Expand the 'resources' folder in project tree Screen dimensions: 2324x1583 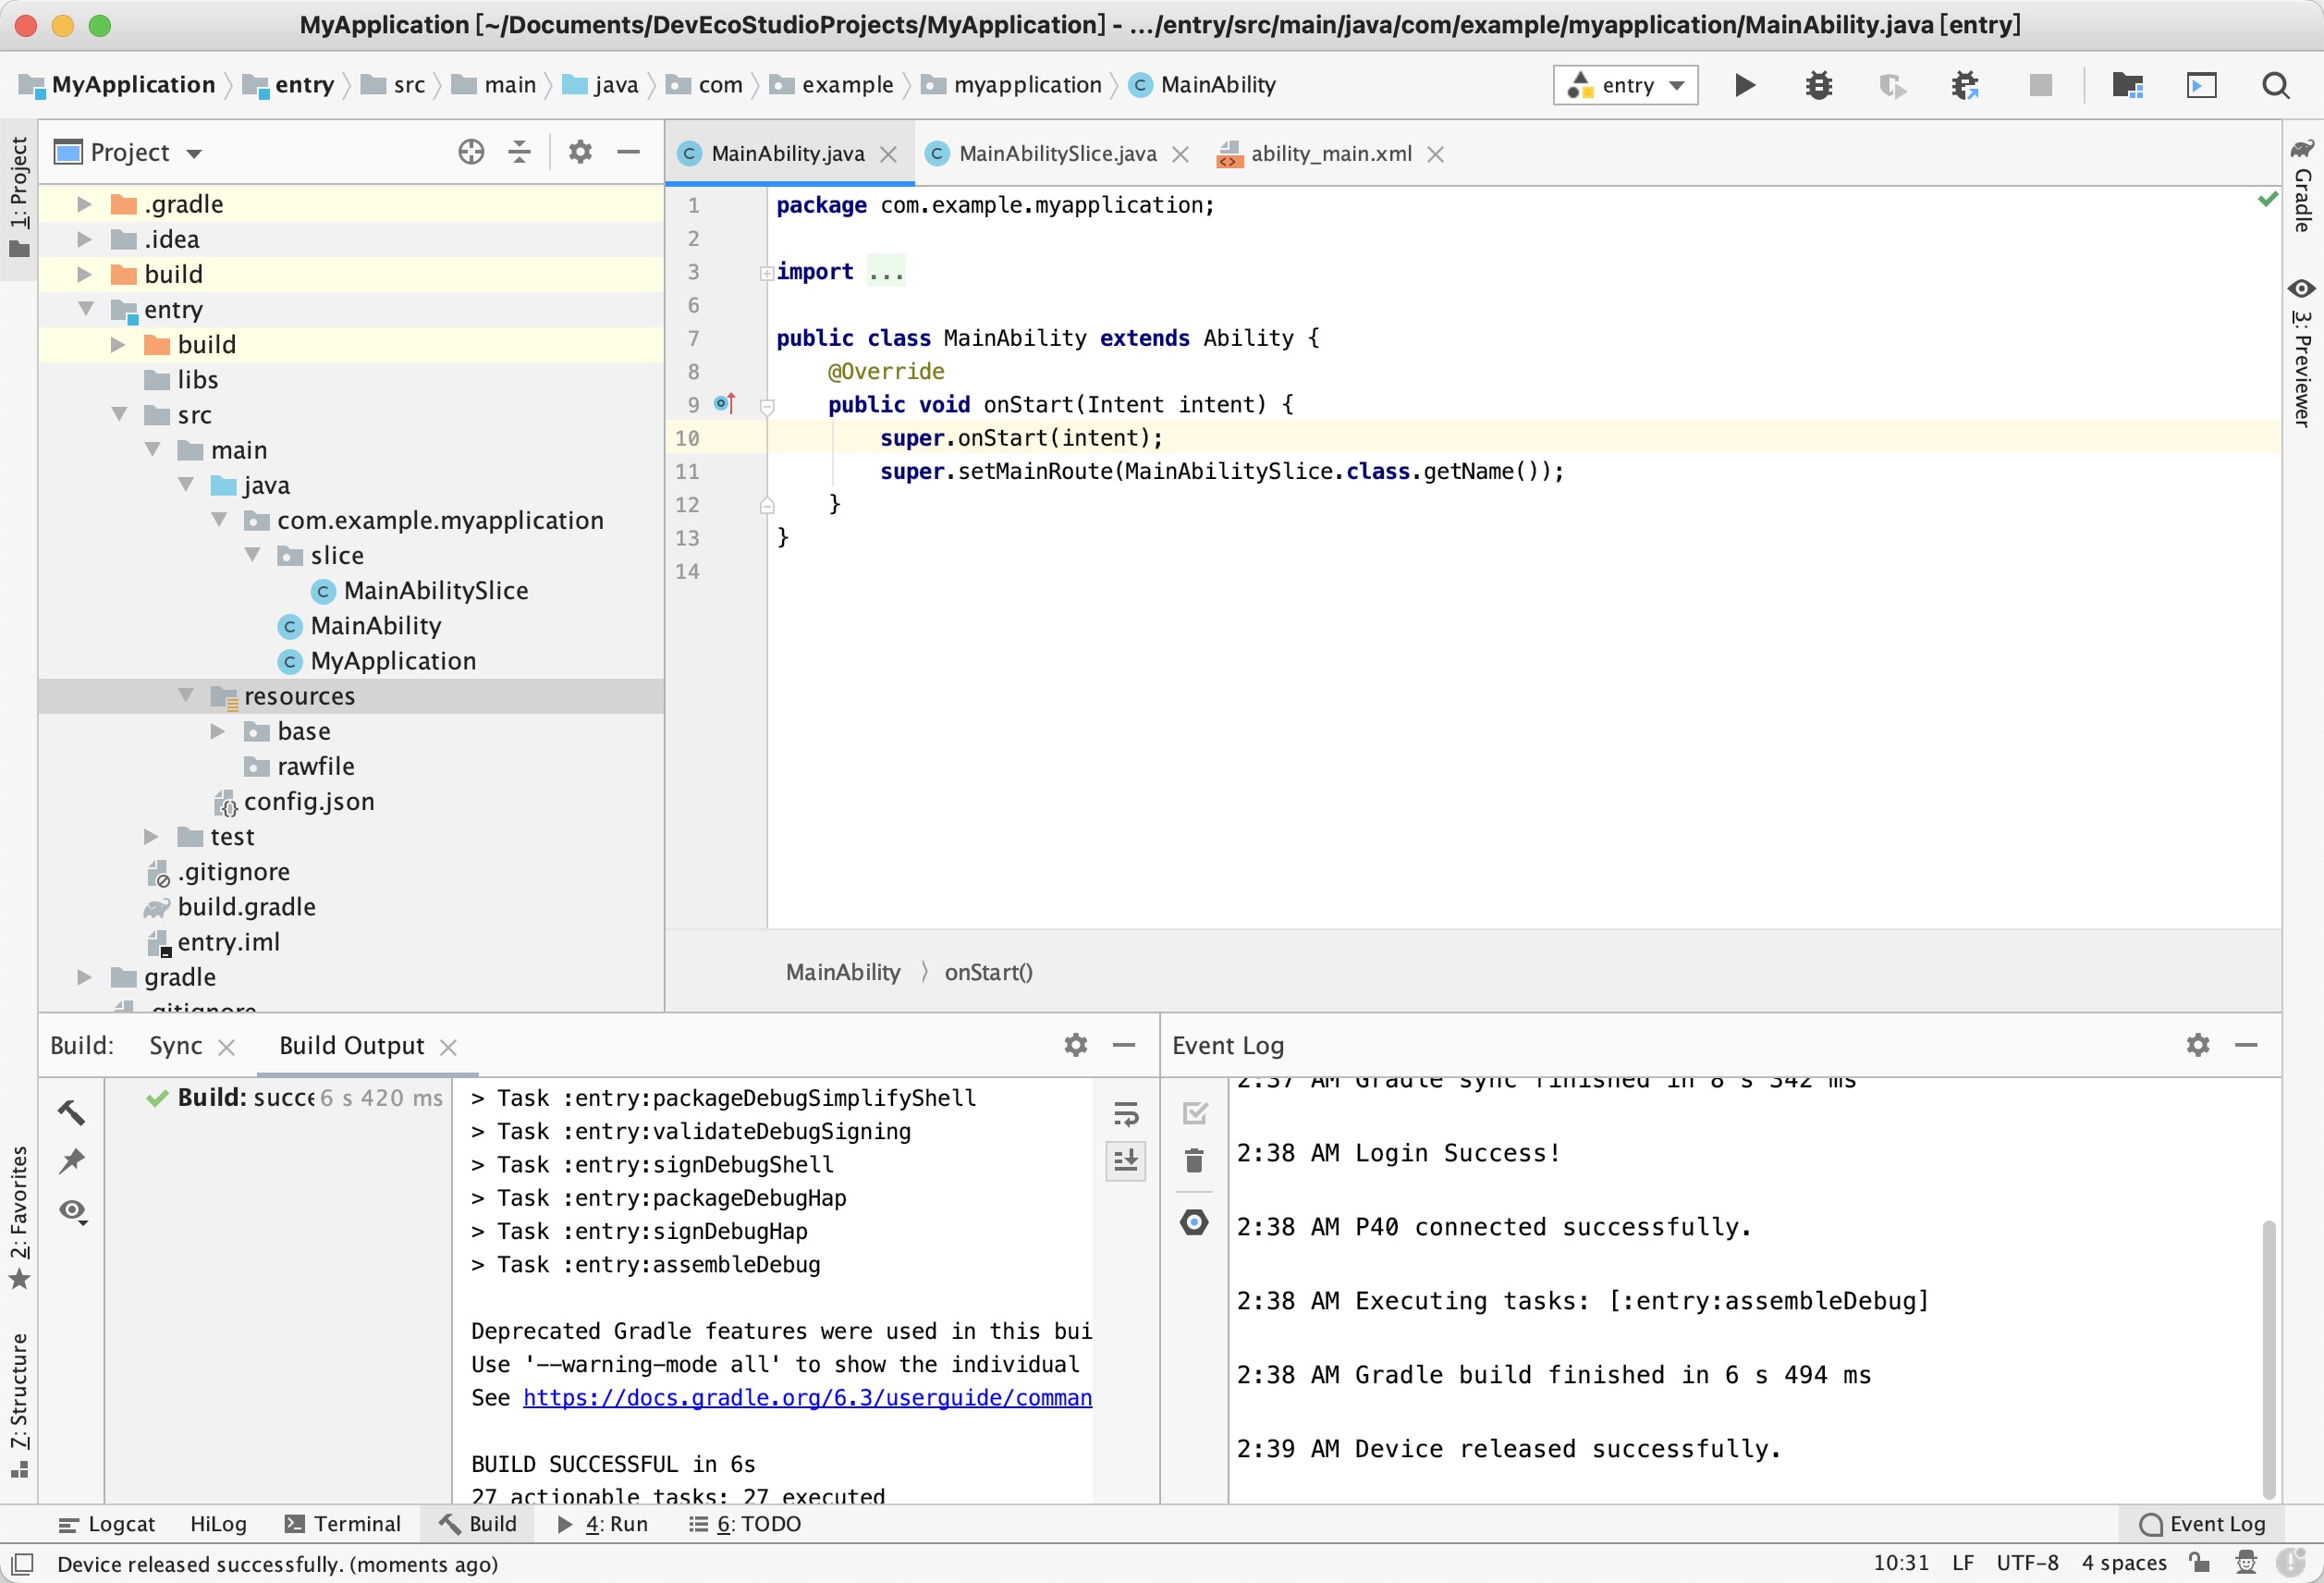point(189,696)
